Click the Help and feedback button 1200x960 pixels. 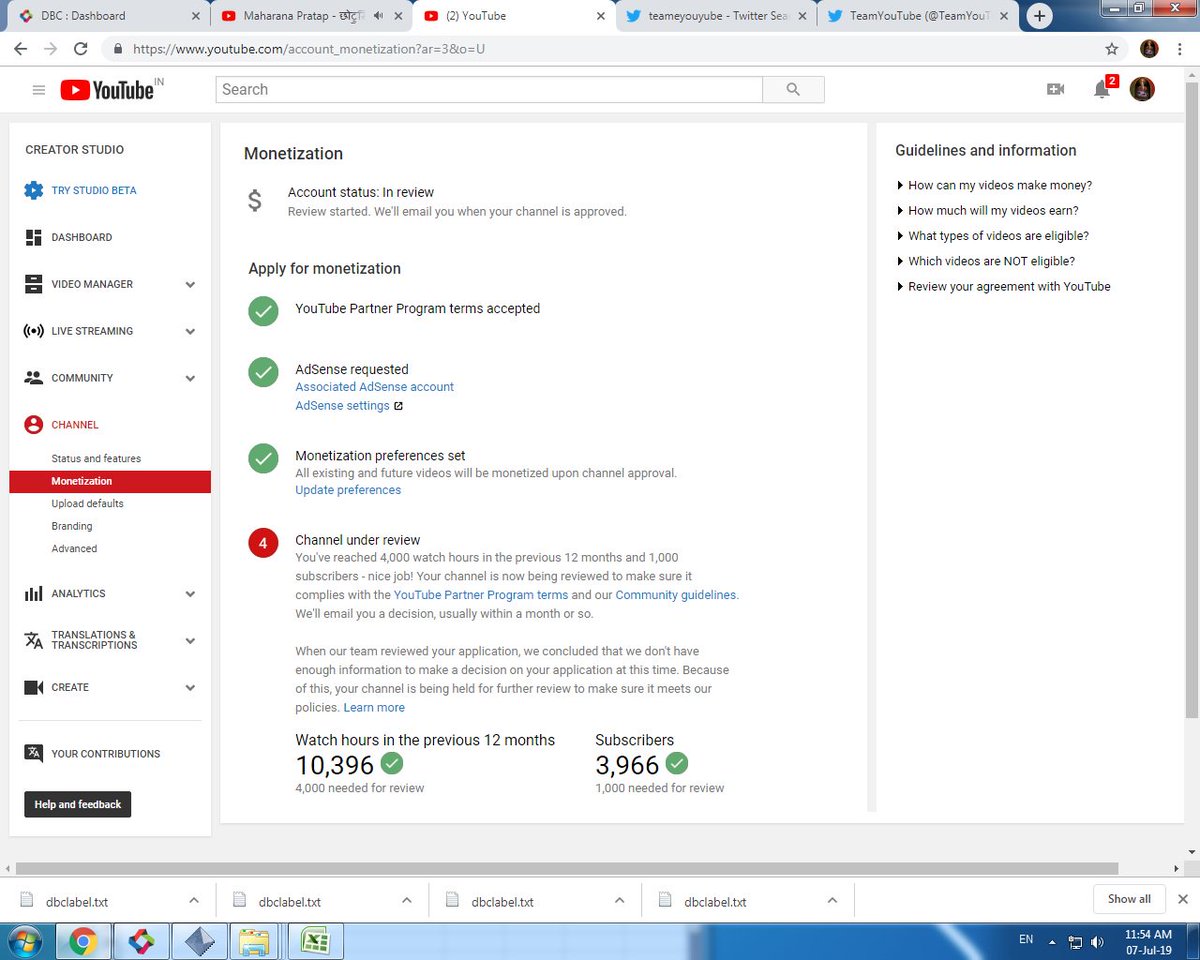click(77, 804)
